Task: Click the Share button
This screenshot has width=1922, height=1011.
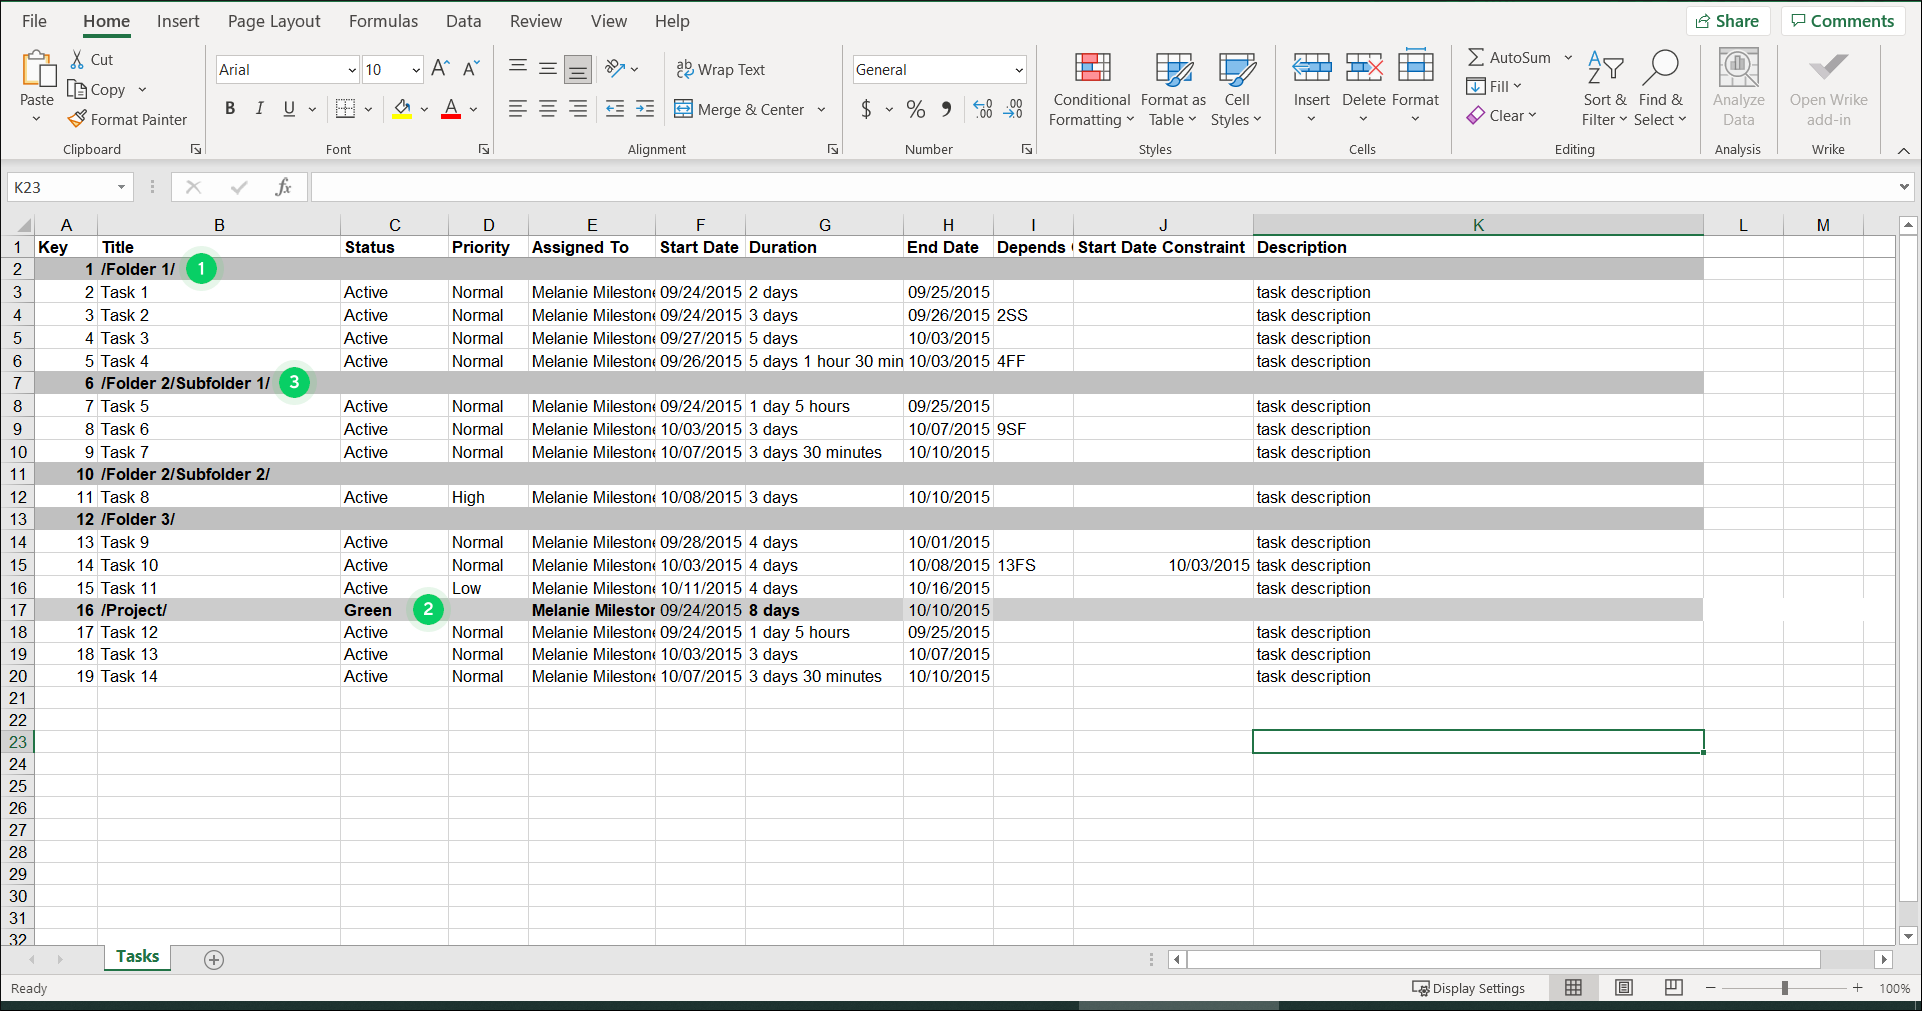Action: click(x=1728, y=20)
